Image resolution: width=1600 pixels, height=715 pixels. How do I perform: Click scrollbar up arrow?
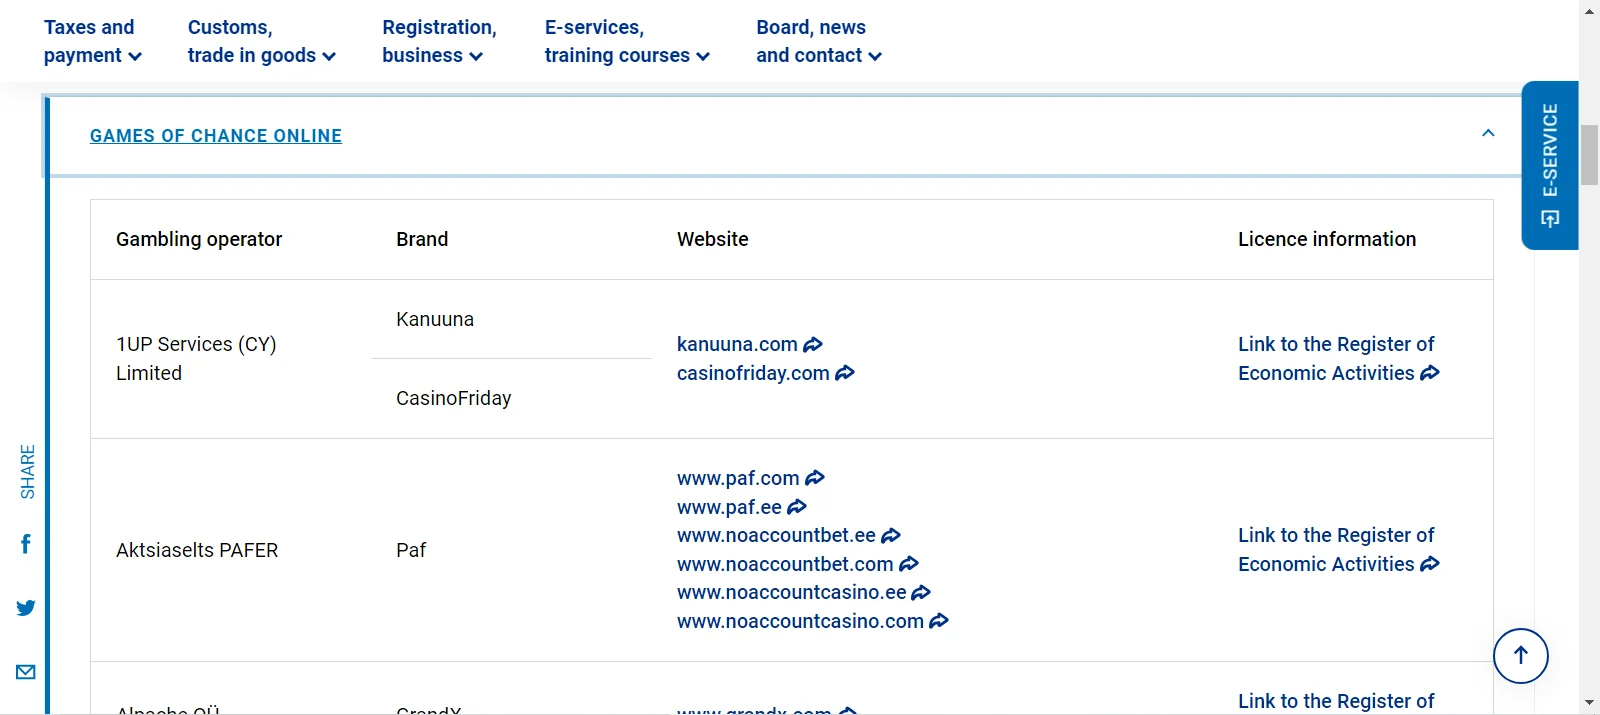point(1589,10)
